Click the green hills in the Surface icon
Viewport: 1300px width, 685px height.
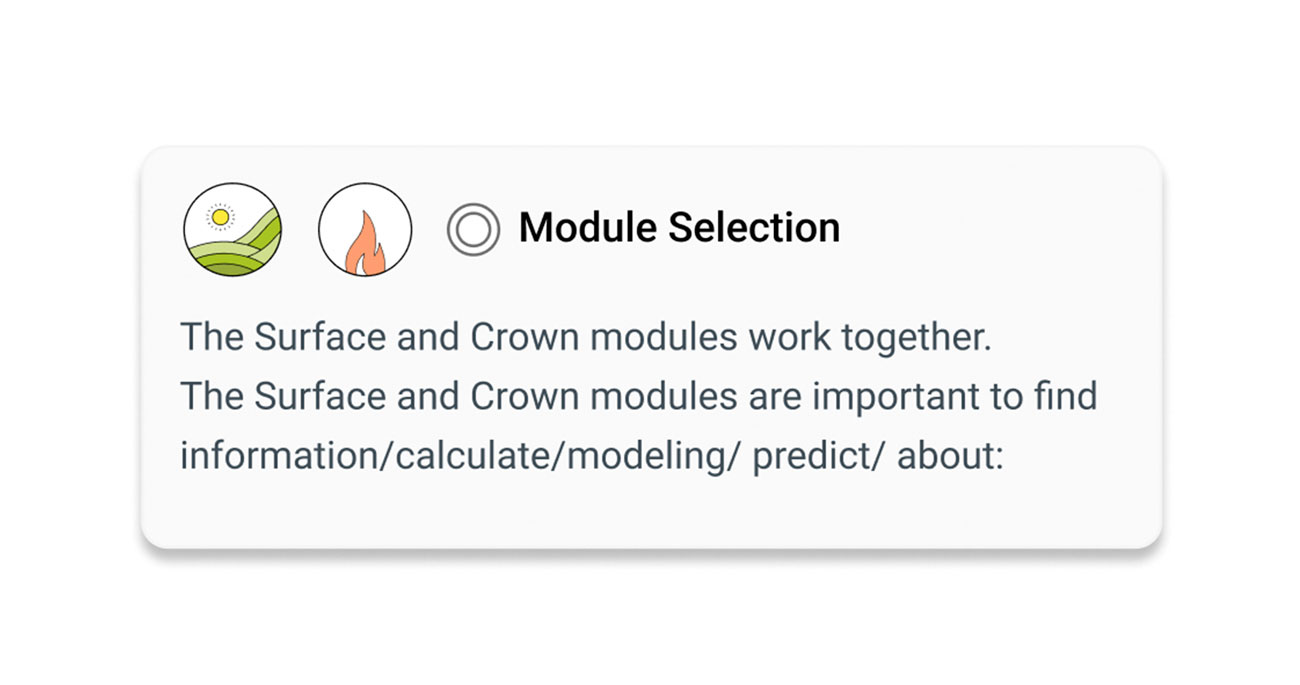pos(236,250)
